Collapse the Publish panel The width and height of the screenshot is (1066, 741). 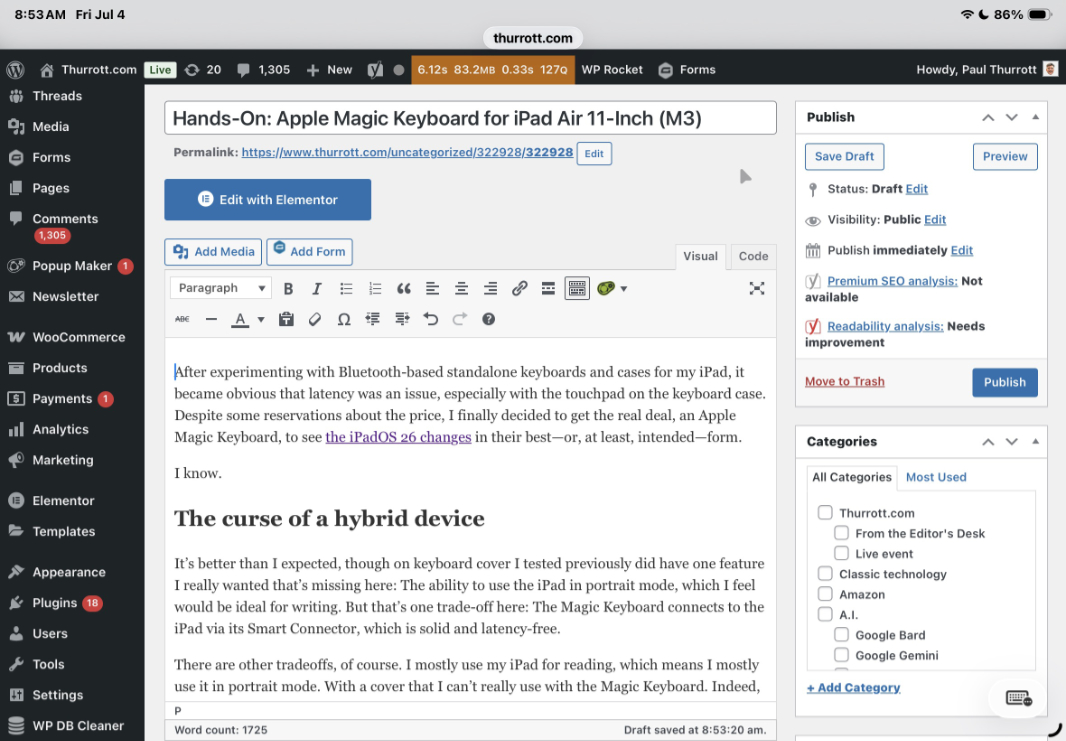(1035, 117)
